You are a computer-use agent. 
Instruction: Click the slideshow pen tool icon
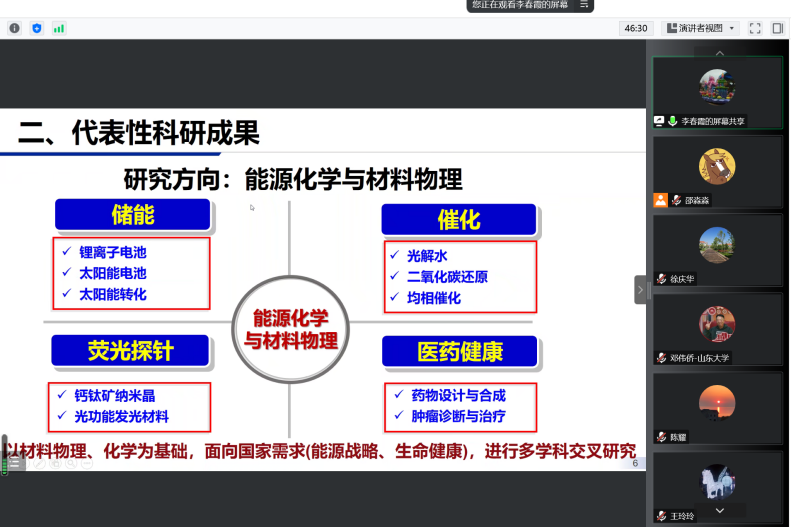38,464
